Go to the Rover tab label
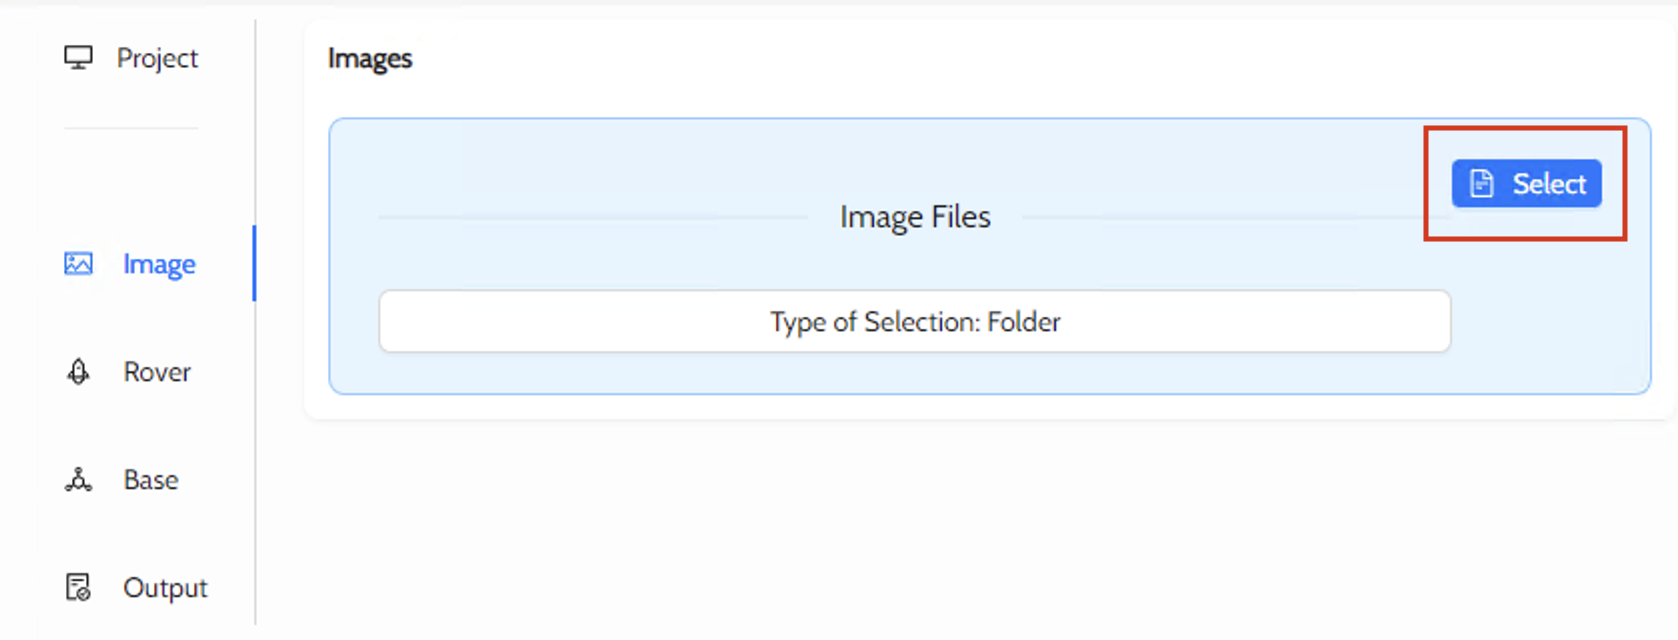This screenshot has height=640, width=1678. (x=157, y=372)
